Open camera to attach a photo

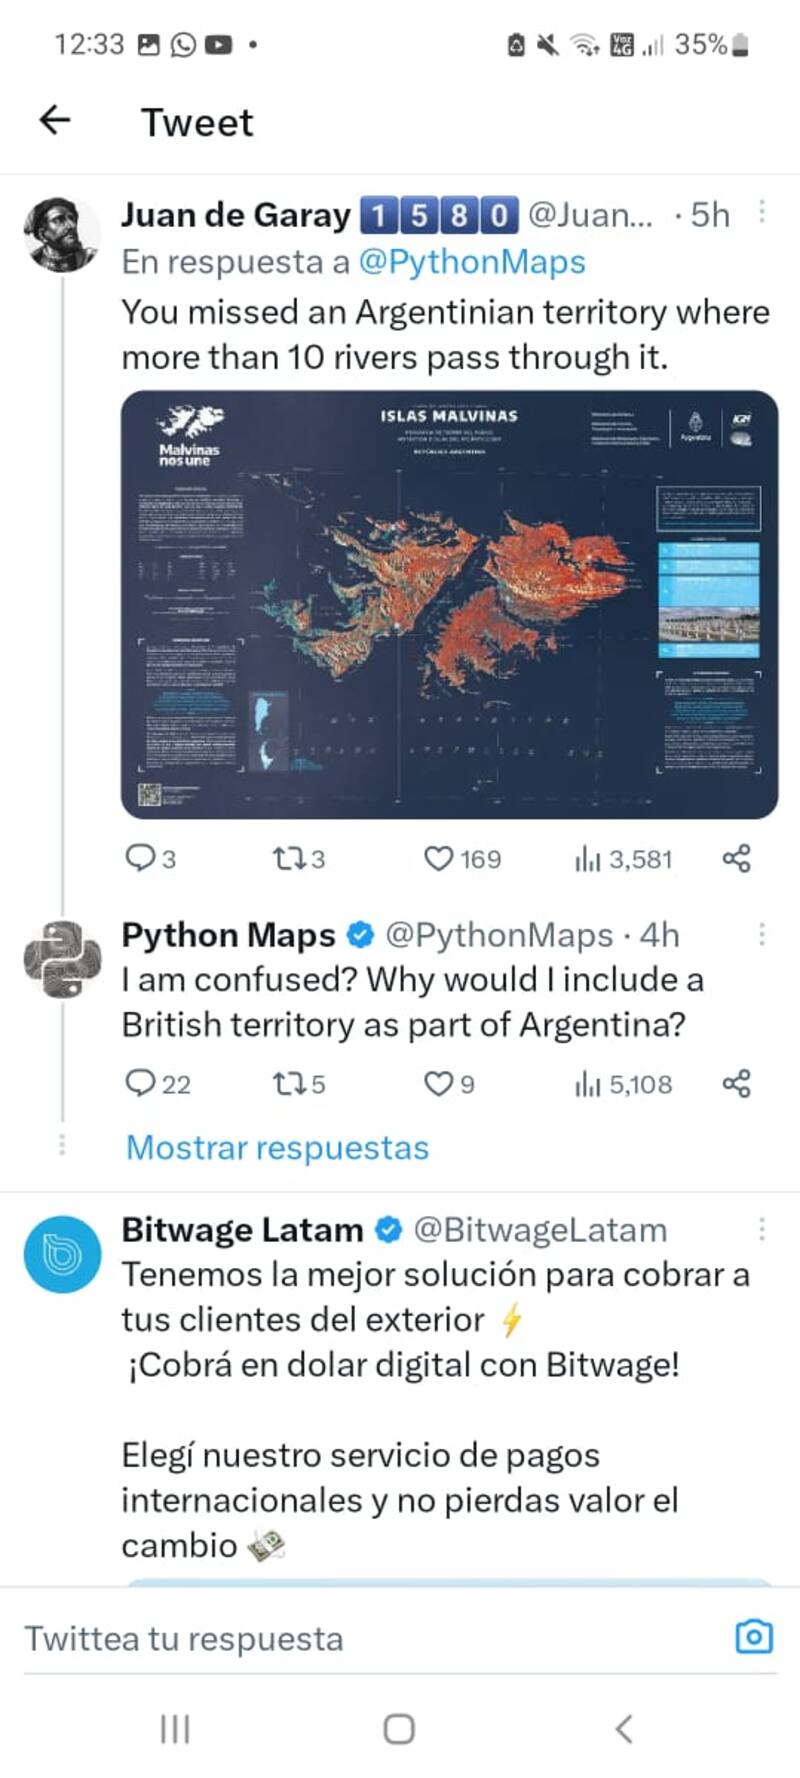753,1637
